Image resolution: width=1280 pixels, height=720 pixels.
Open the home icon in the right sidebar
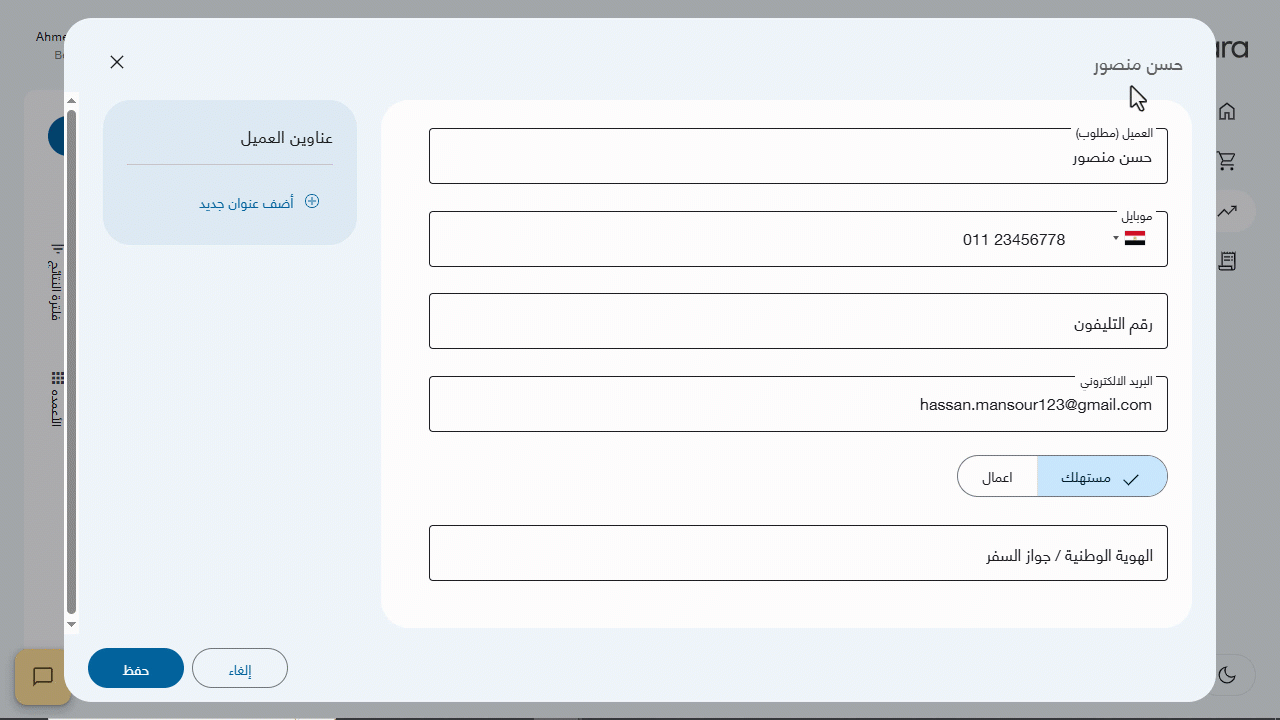tap(1227, 111)
